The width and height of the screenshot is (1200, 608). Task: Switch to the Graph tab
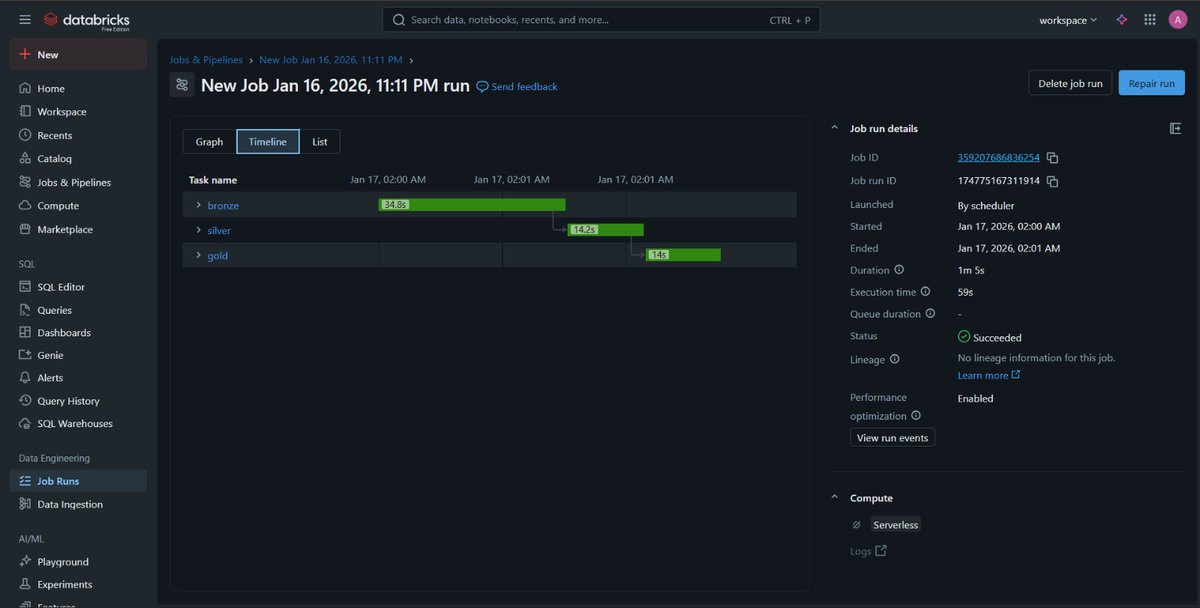[209, 142]
